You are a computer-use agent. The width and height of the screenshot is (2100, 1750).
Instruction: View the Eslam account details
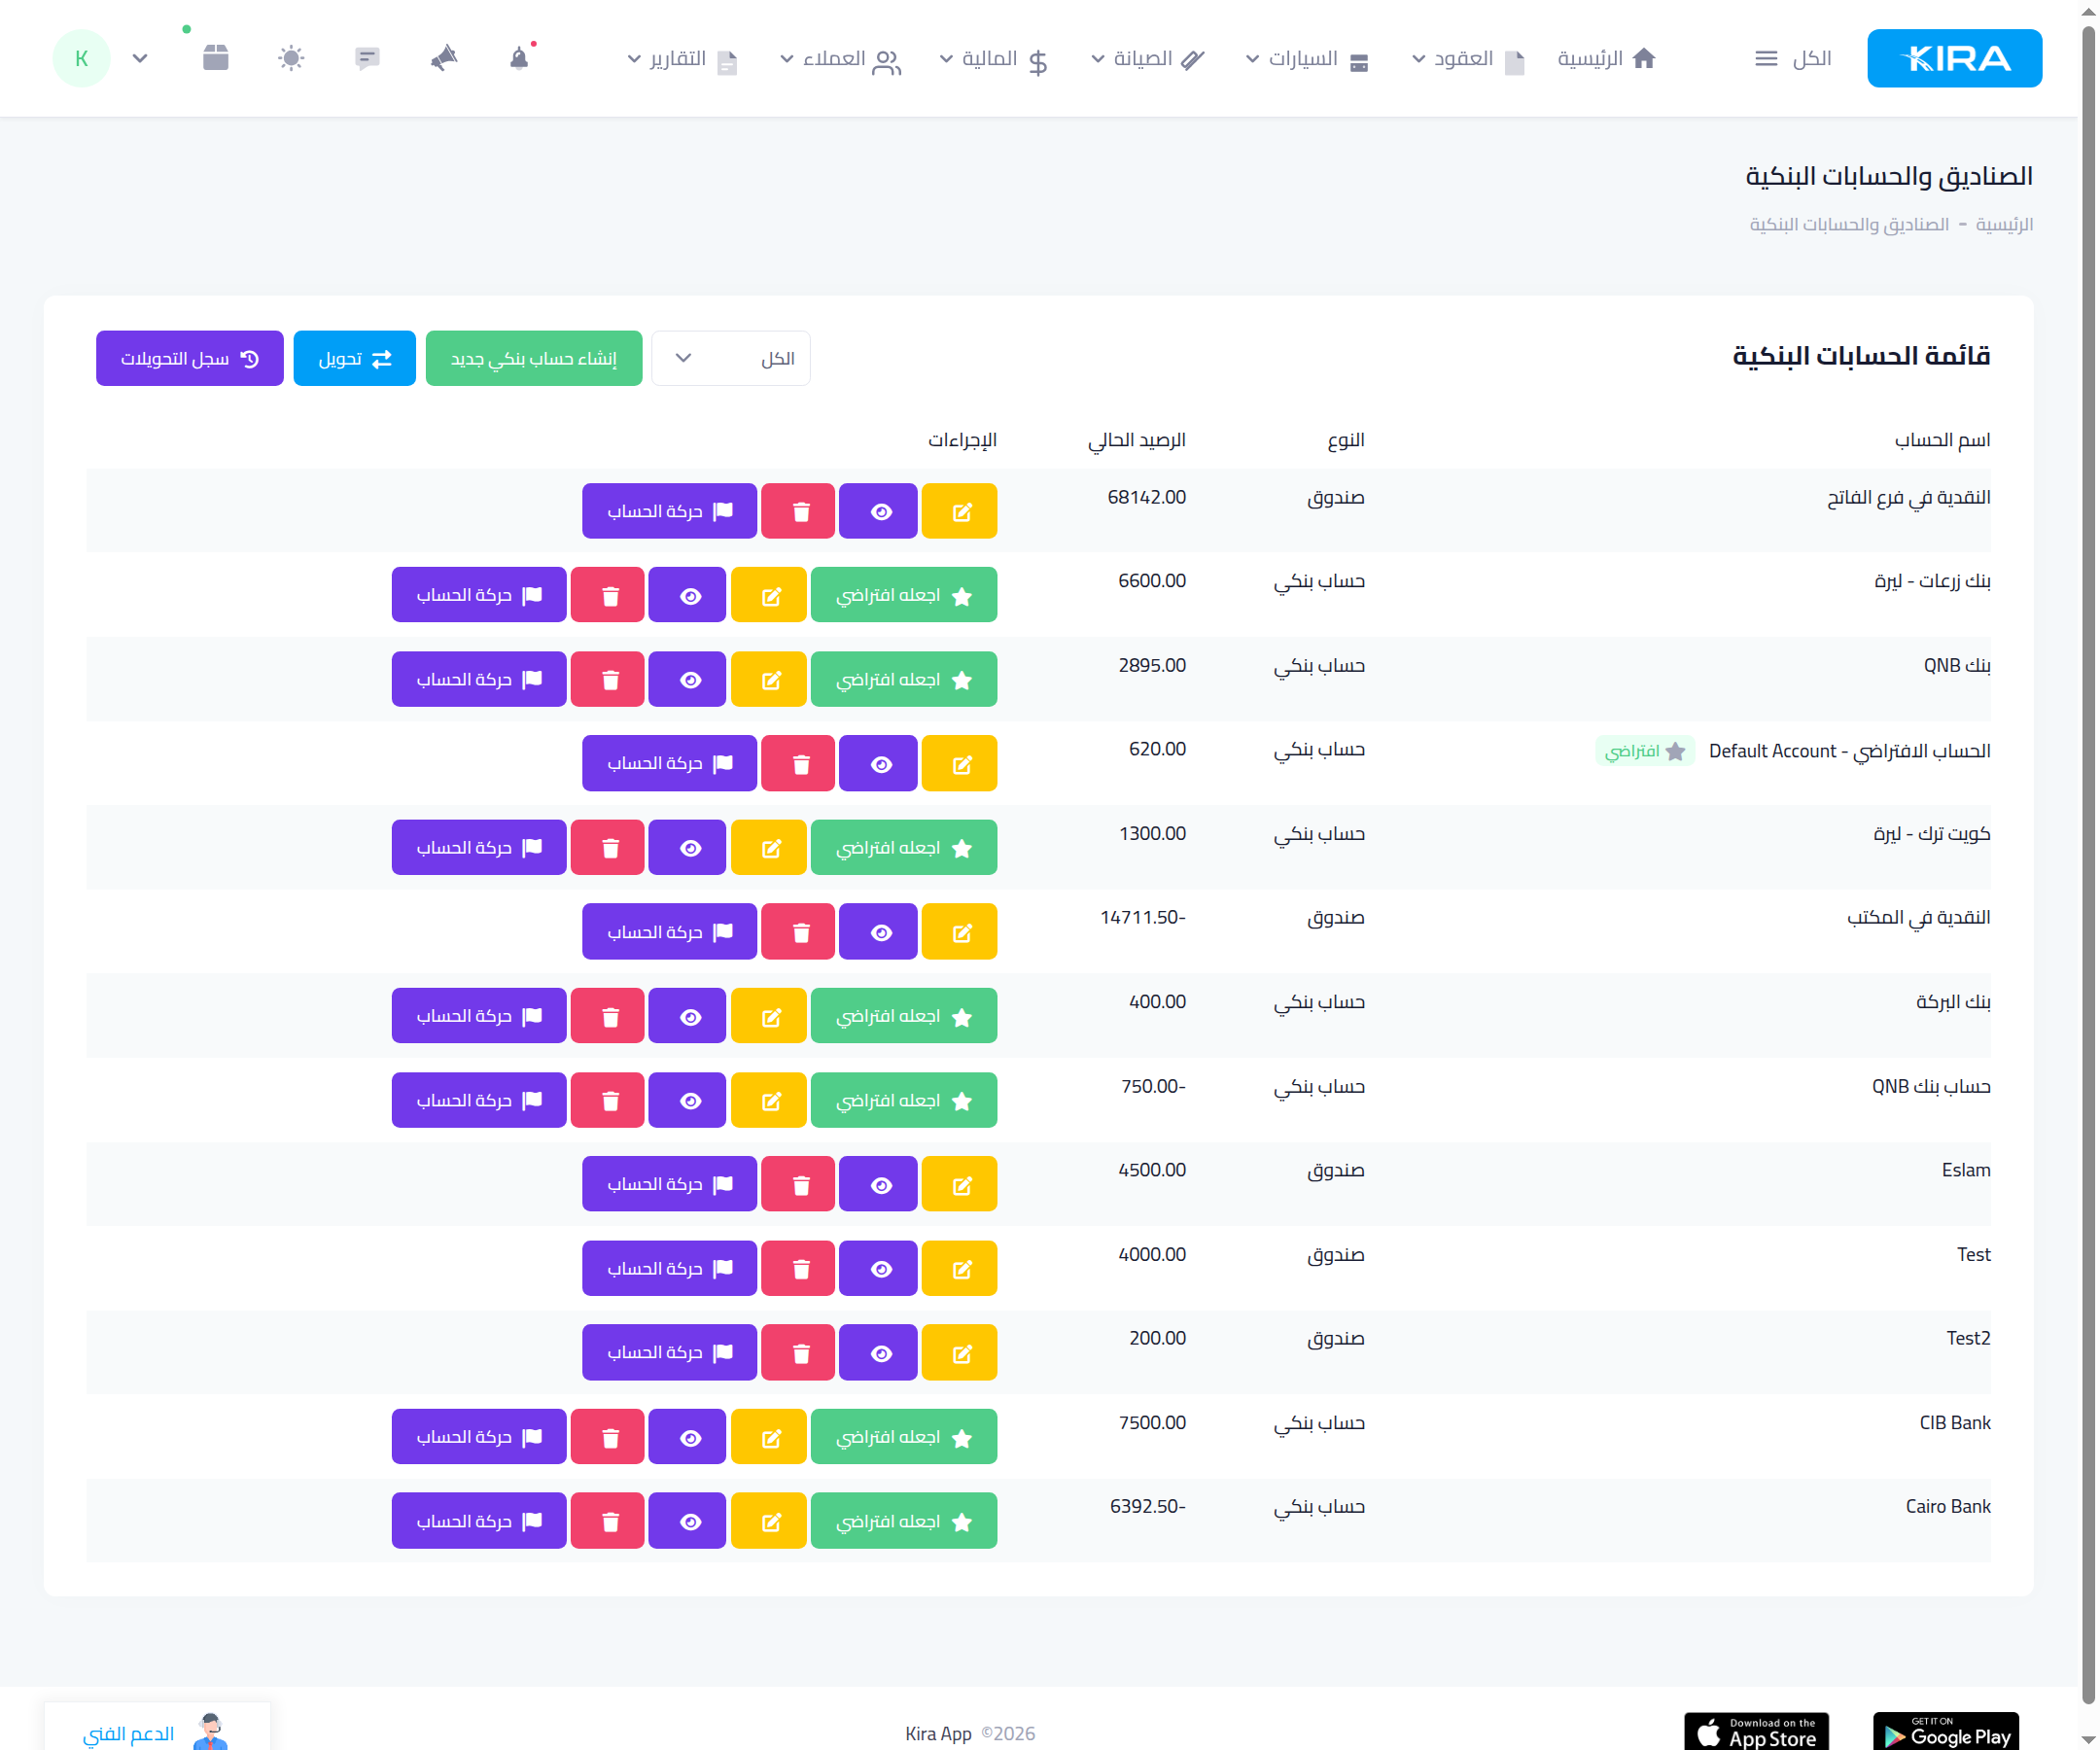878,1184
